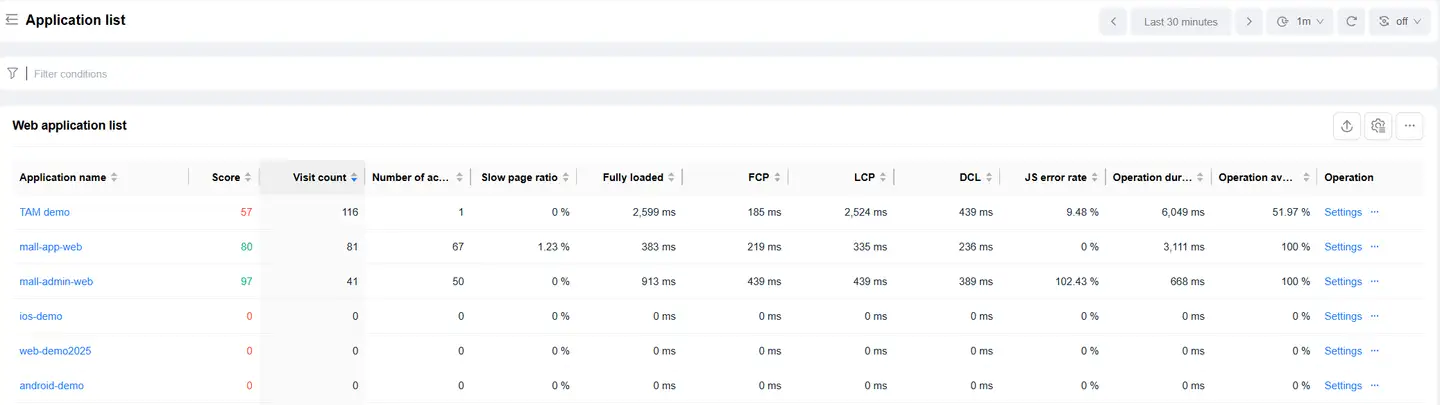Click the export upload icon
The height and width of the screenshot is (405, 1440).
pos(1347,126)
